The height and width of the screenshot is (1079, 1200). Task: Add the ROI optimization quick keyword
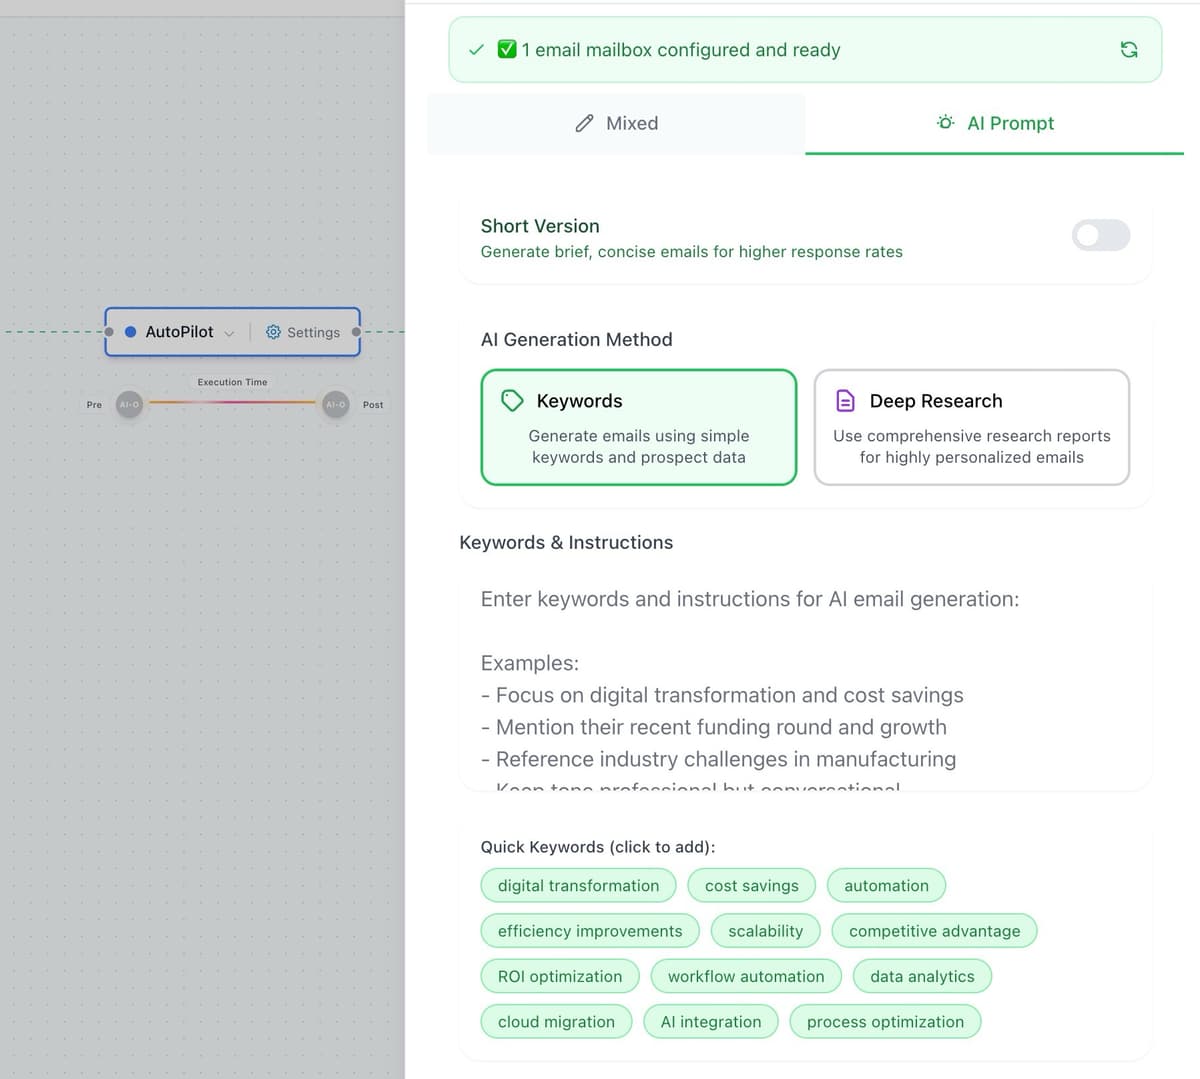(x=559, y=976)
